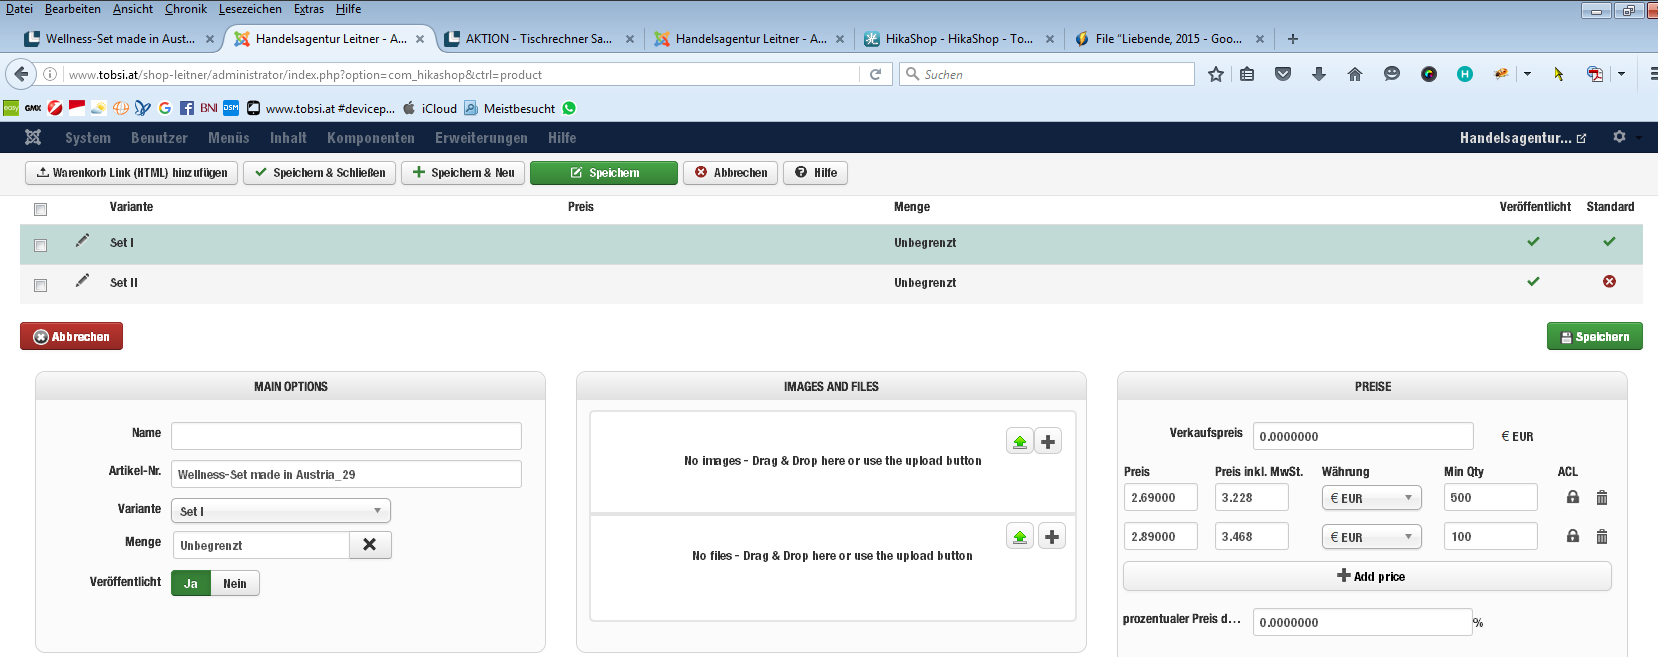Image resolution: width=1658 pixels, height=657 pixels.
Task: Save page to Pocket
Action: tap(1283, 74)
